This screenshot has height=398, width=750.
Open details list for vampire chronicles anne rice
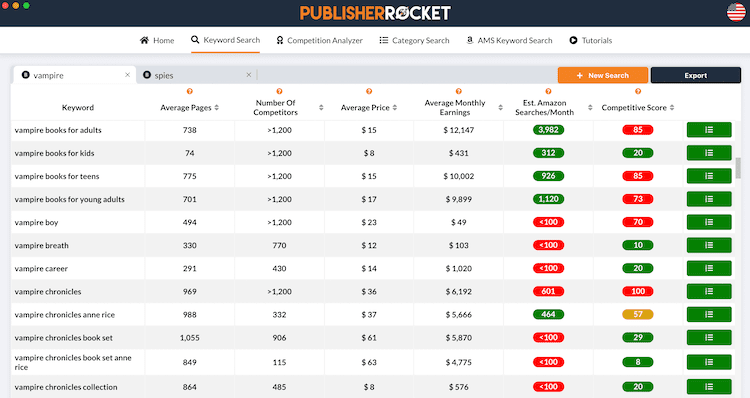coord(709,314)
